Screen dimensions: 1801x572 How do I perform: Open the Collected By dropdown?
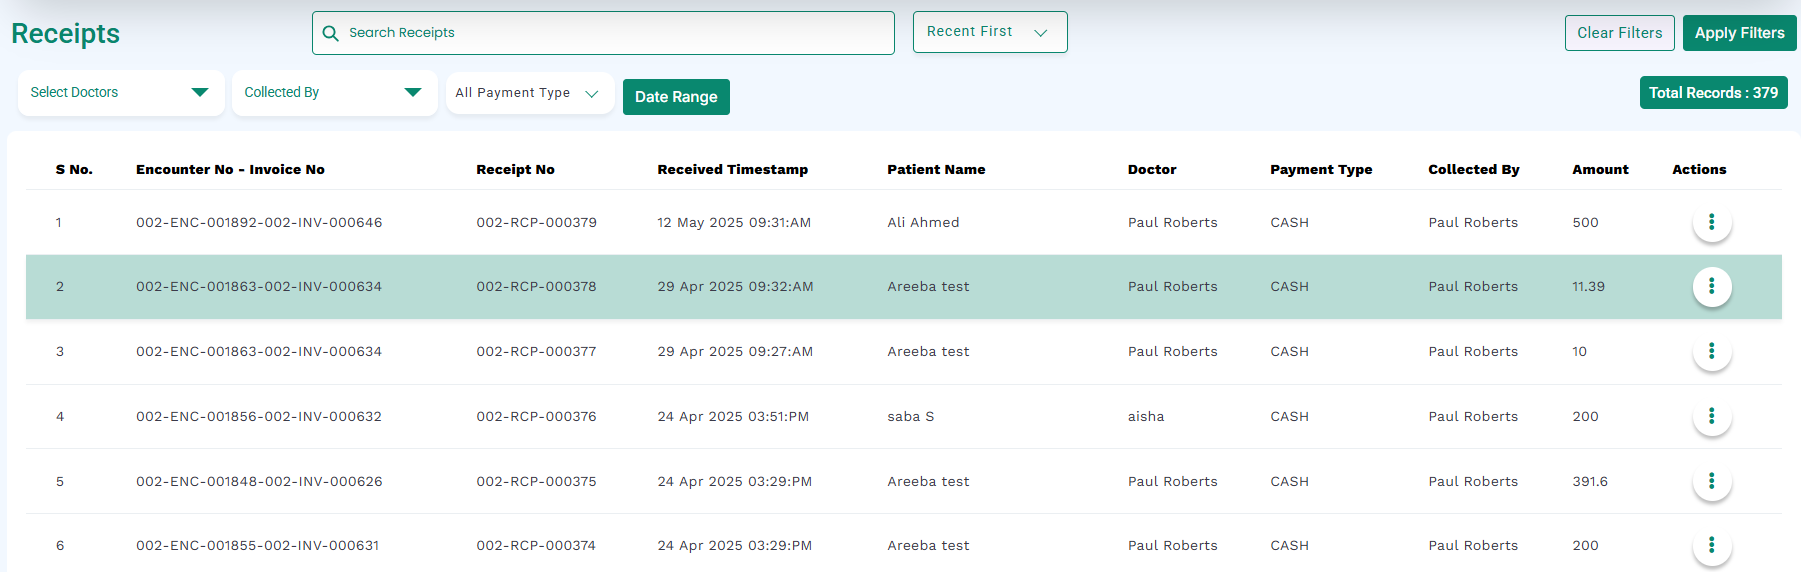click(335, 92)
